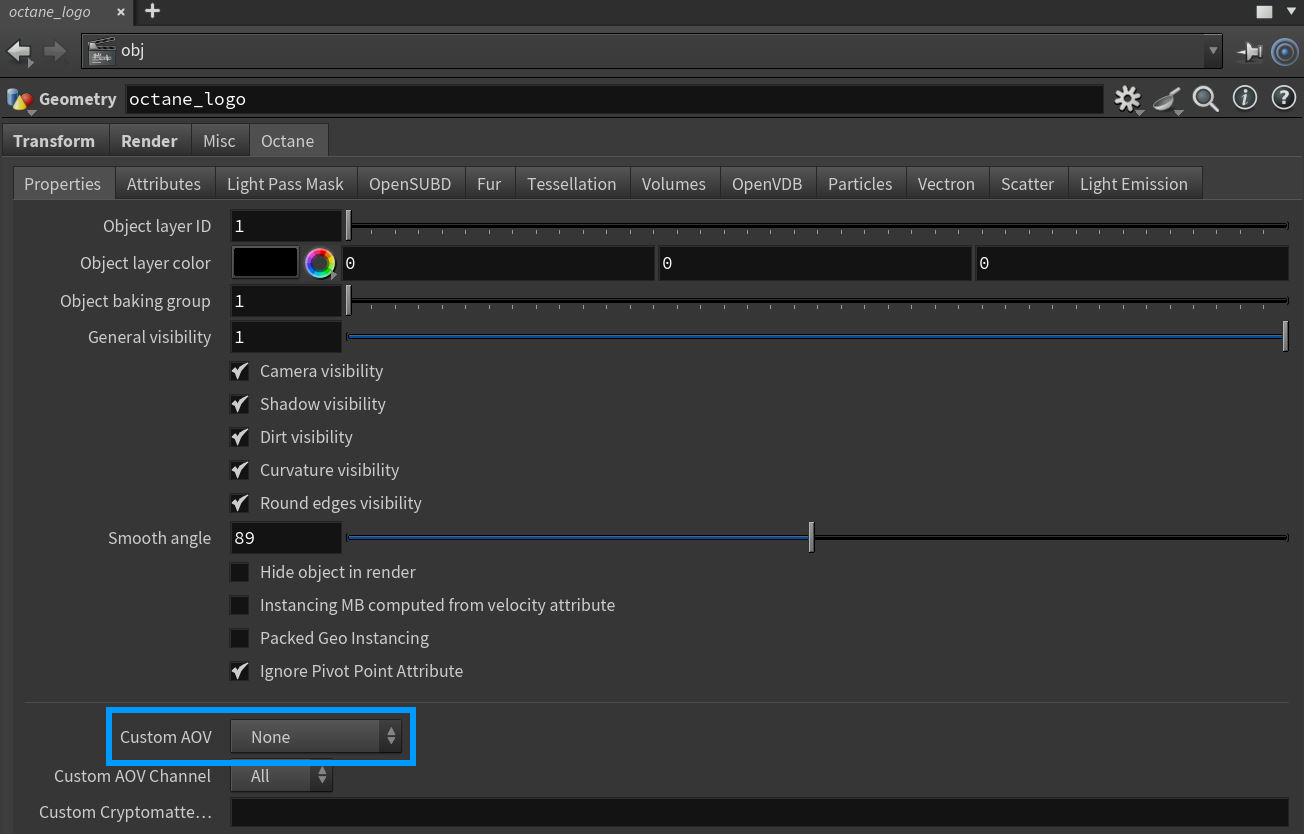Open the color wheel picker icon

tap(320, 263)
